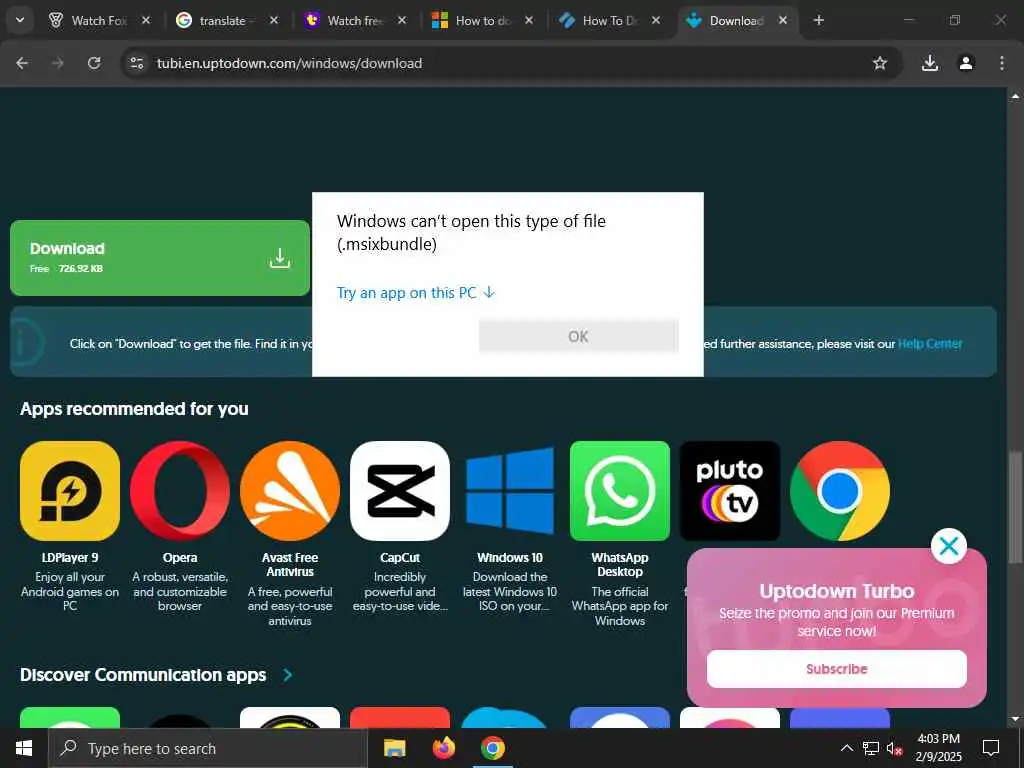
Task: Reload the current page
Action: (x=94, y=63)
